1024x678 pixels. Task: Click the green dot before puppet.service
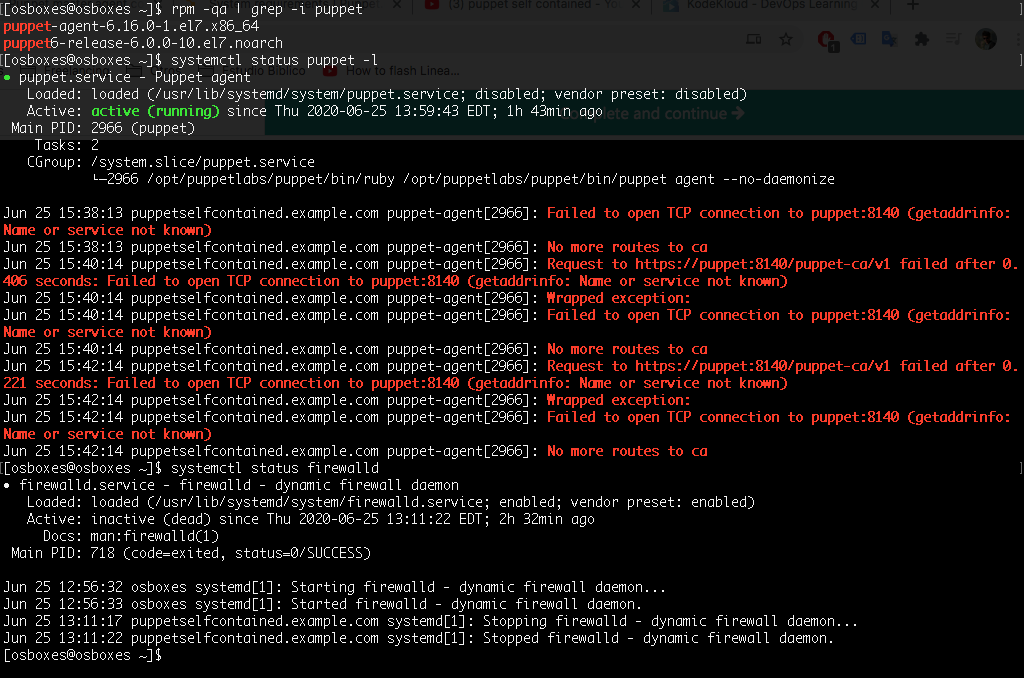[8, 76]
